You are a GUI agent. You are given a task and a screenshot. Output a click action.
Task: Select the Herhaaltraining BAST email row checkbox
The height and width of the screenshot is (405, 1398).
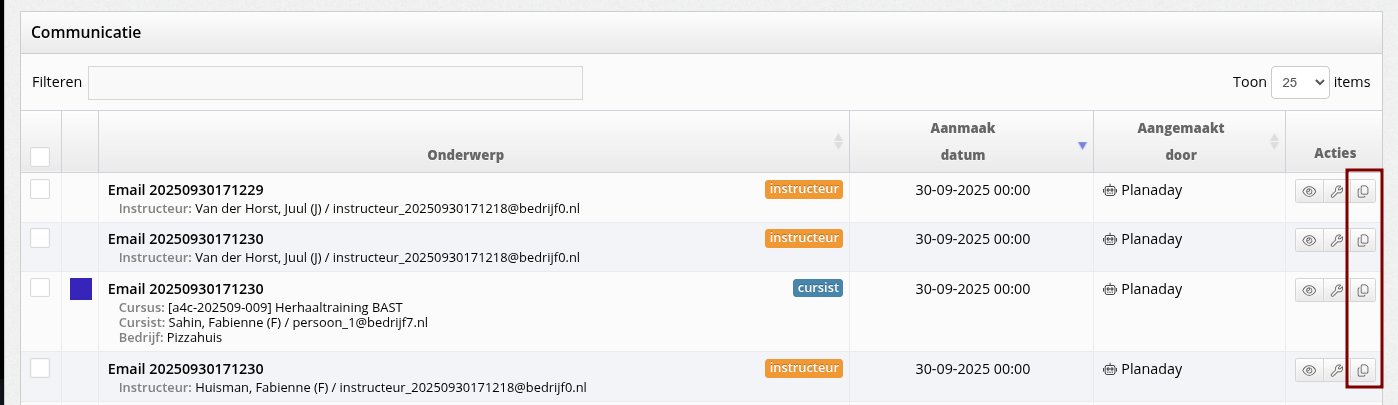[x=40, y=288]
